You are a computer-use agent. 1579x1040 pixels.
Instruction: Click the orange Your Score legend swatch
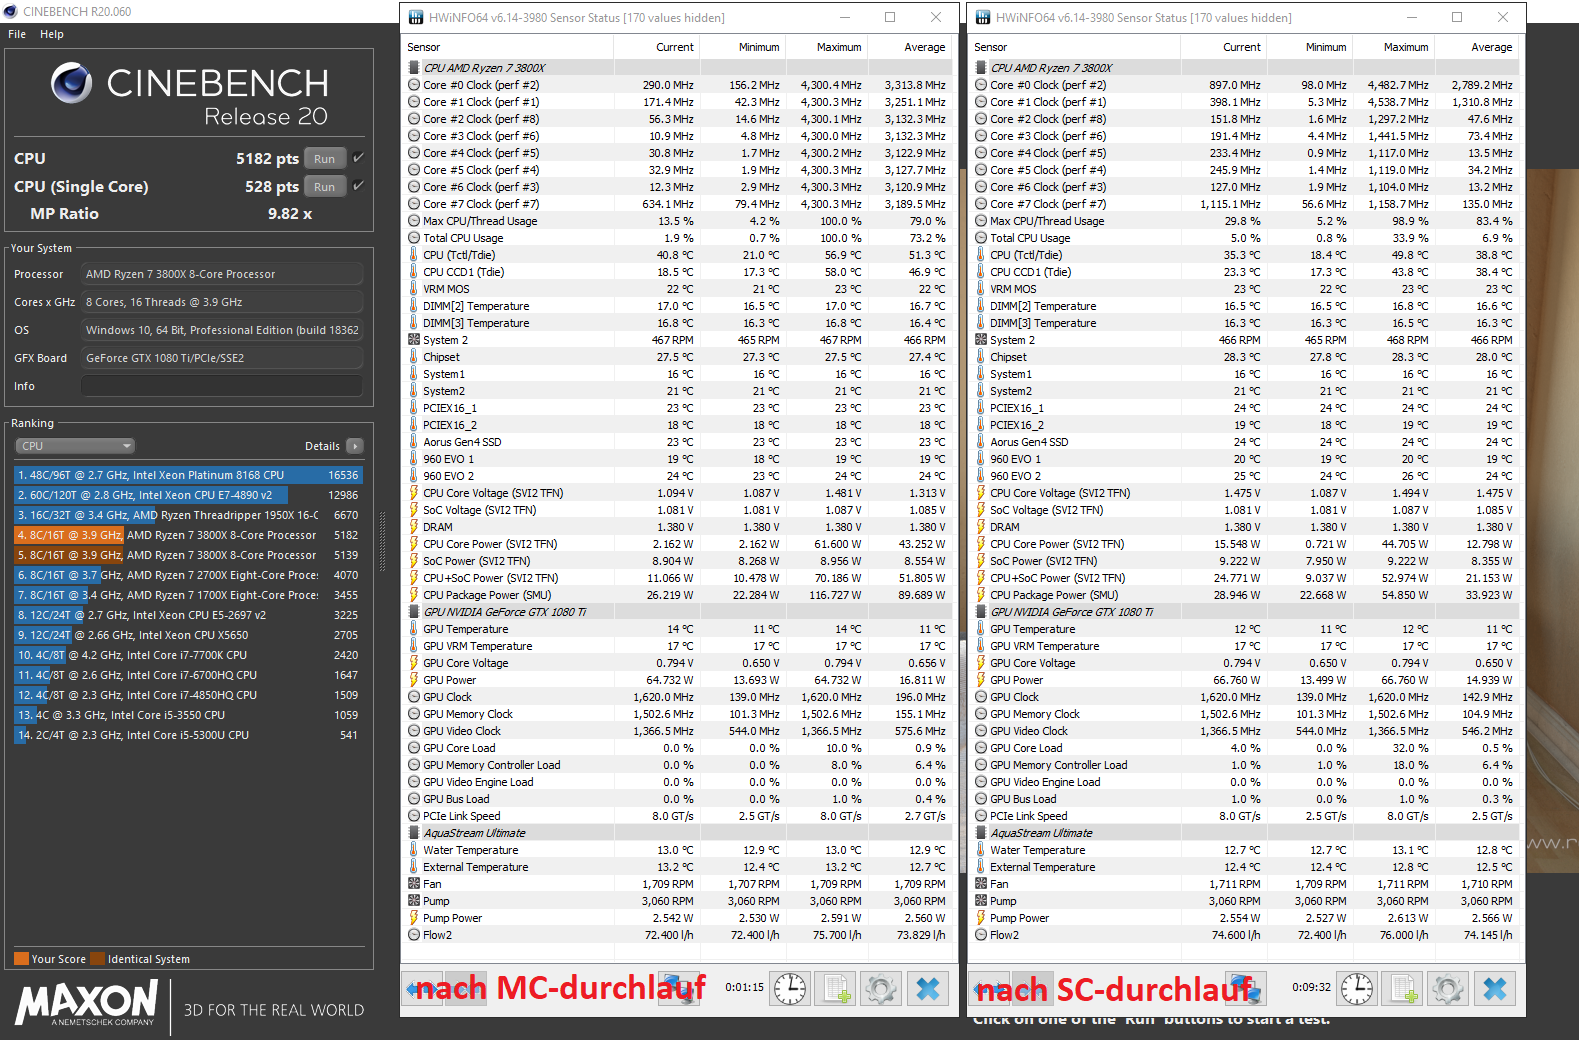tap(21, 959)
